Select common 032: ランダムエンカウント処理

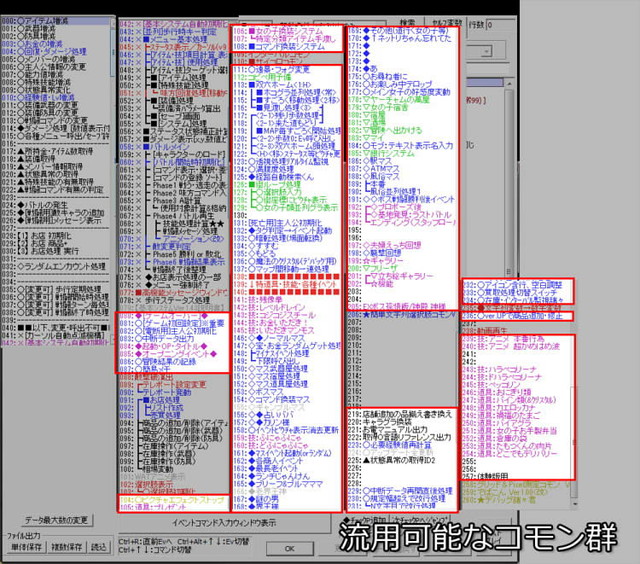(x=55, y=267)
